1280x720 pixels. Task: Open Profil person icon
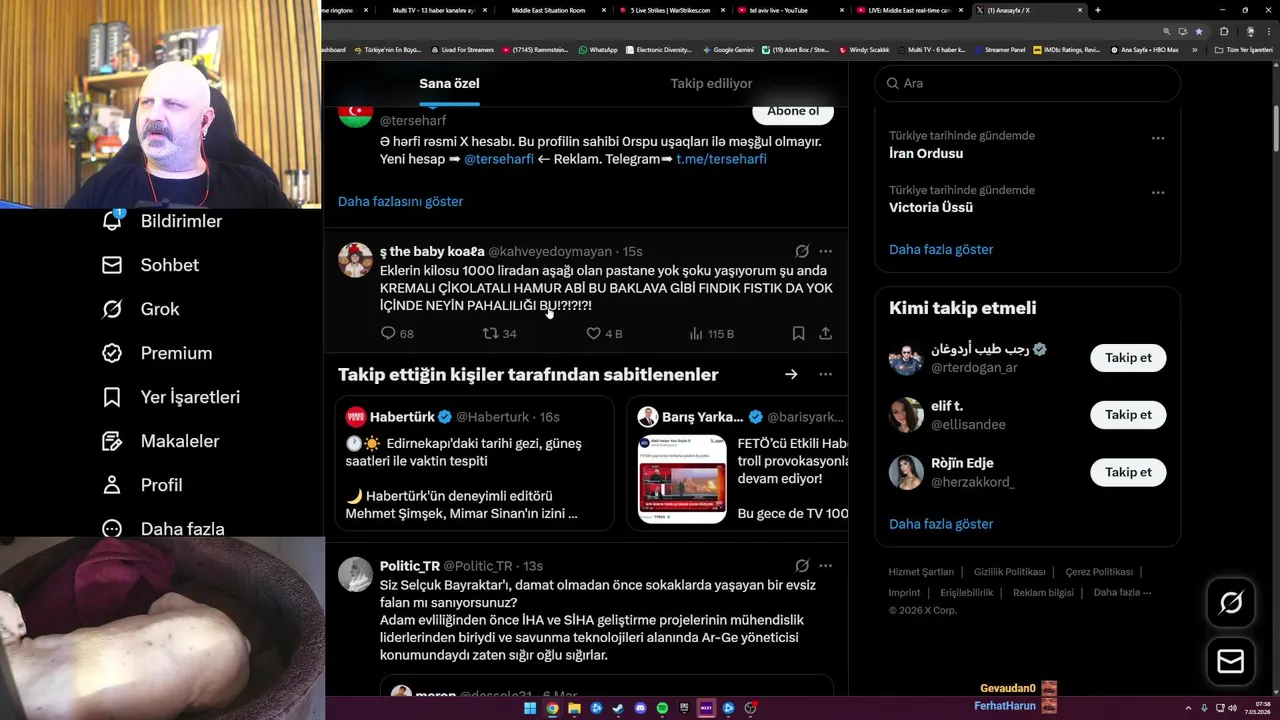tap(112, 485)
